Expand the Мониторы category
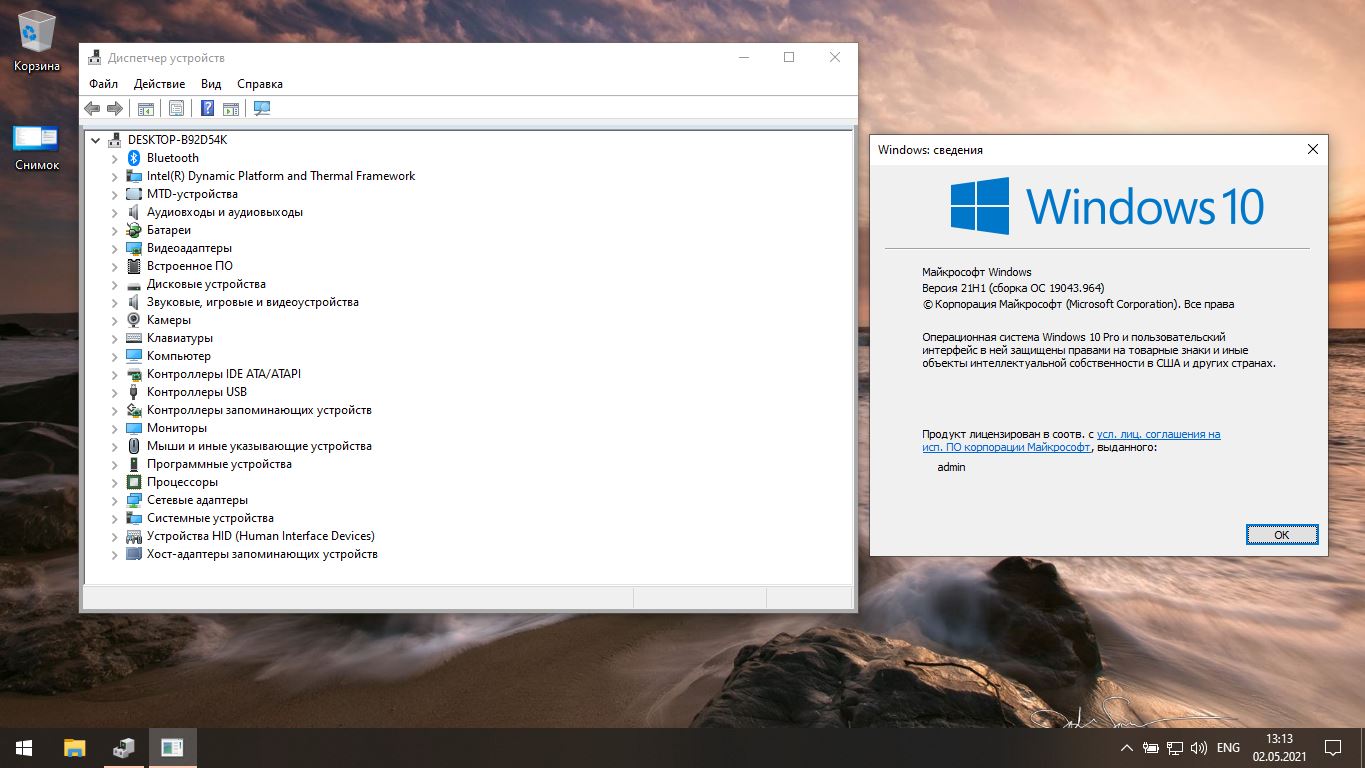 115,428
